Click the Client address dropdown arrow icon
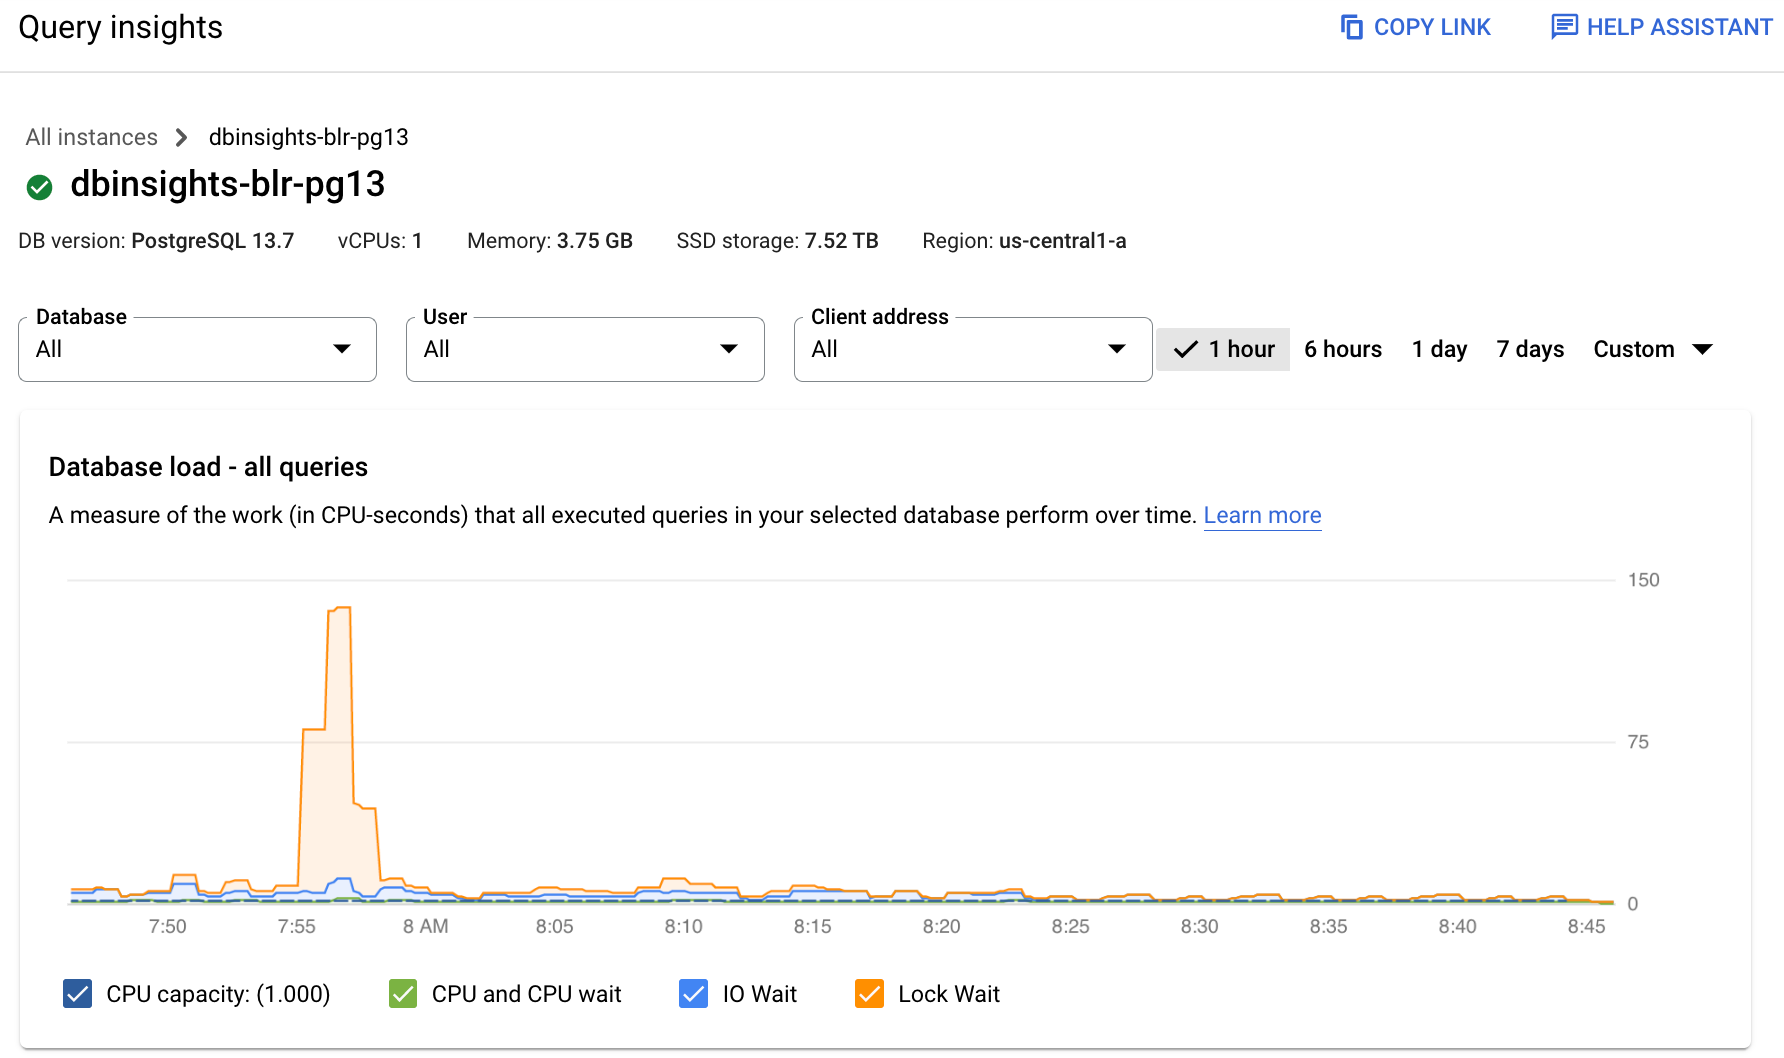 click(x=1117, y=349)
